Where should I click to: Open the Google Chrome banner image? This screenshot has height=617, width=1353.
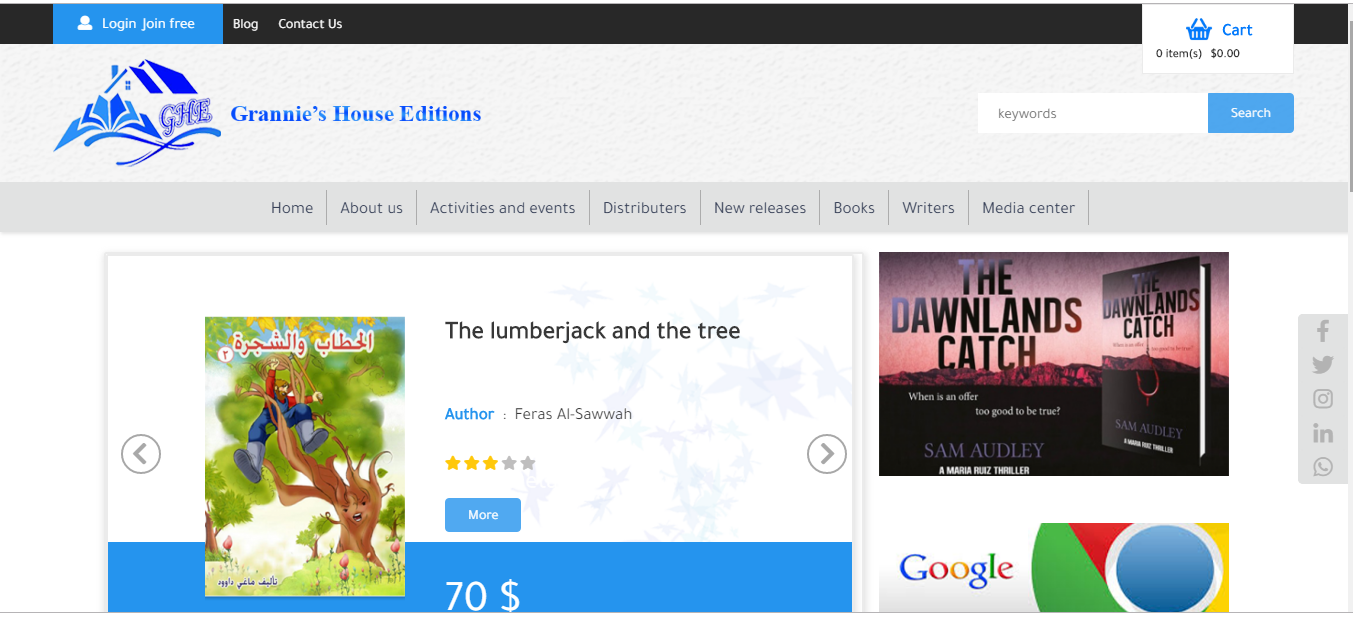1054,567
